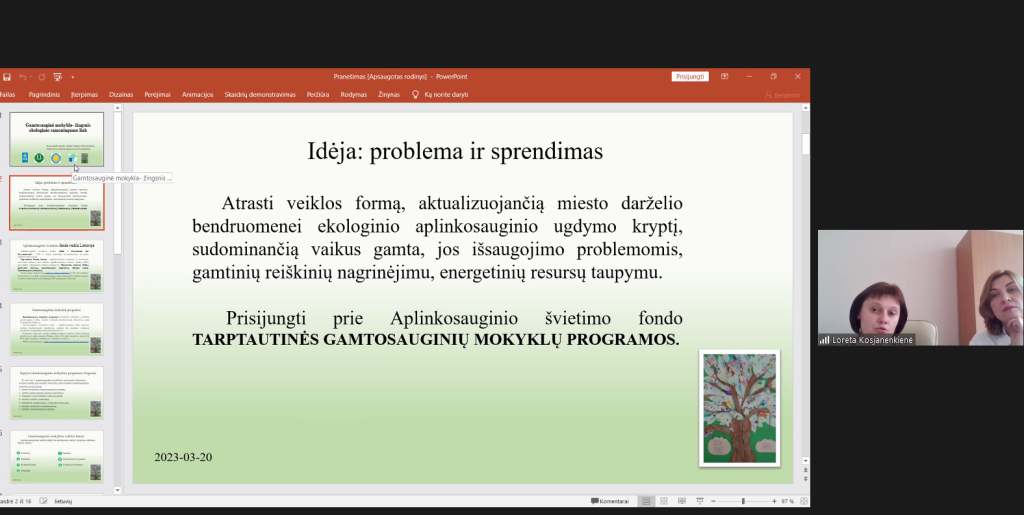Screen dimensions: 1024x515
Task: Click the date 2023-03-20 on slide
Action: (183, 457)
